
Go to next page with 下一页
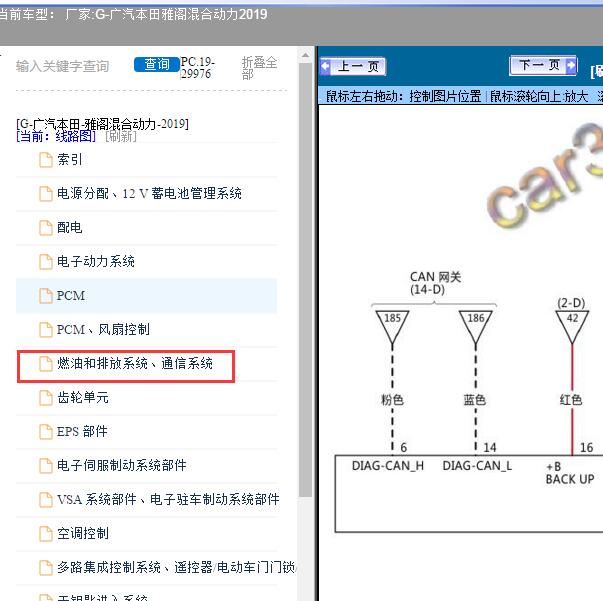tap(543, 66)
